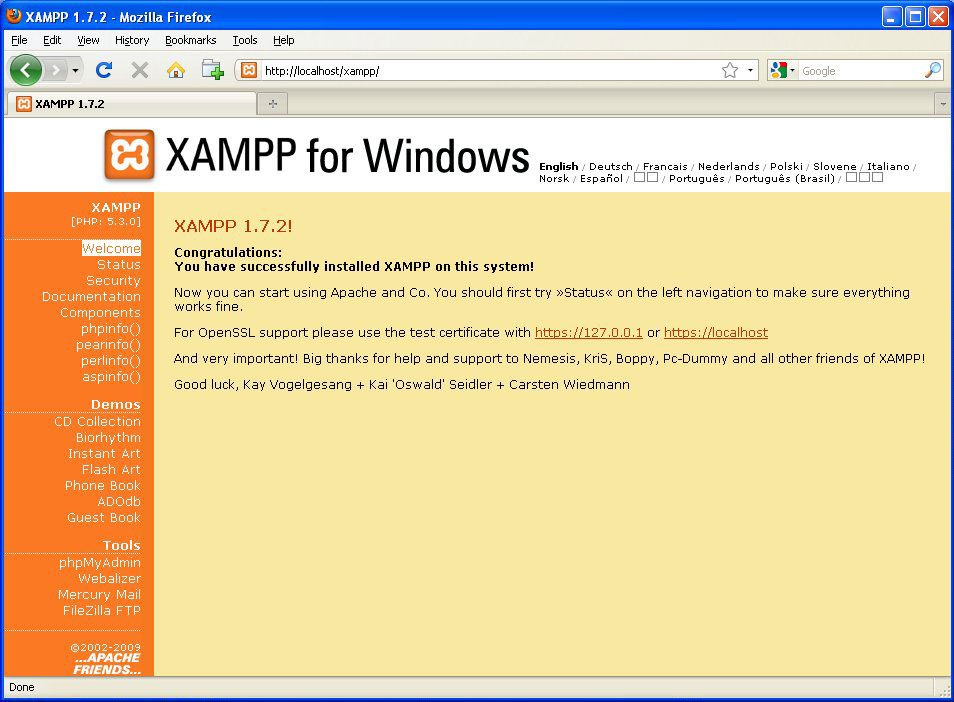Click the Stop loading X icon
954x702 pixels.
click(140, 71)
